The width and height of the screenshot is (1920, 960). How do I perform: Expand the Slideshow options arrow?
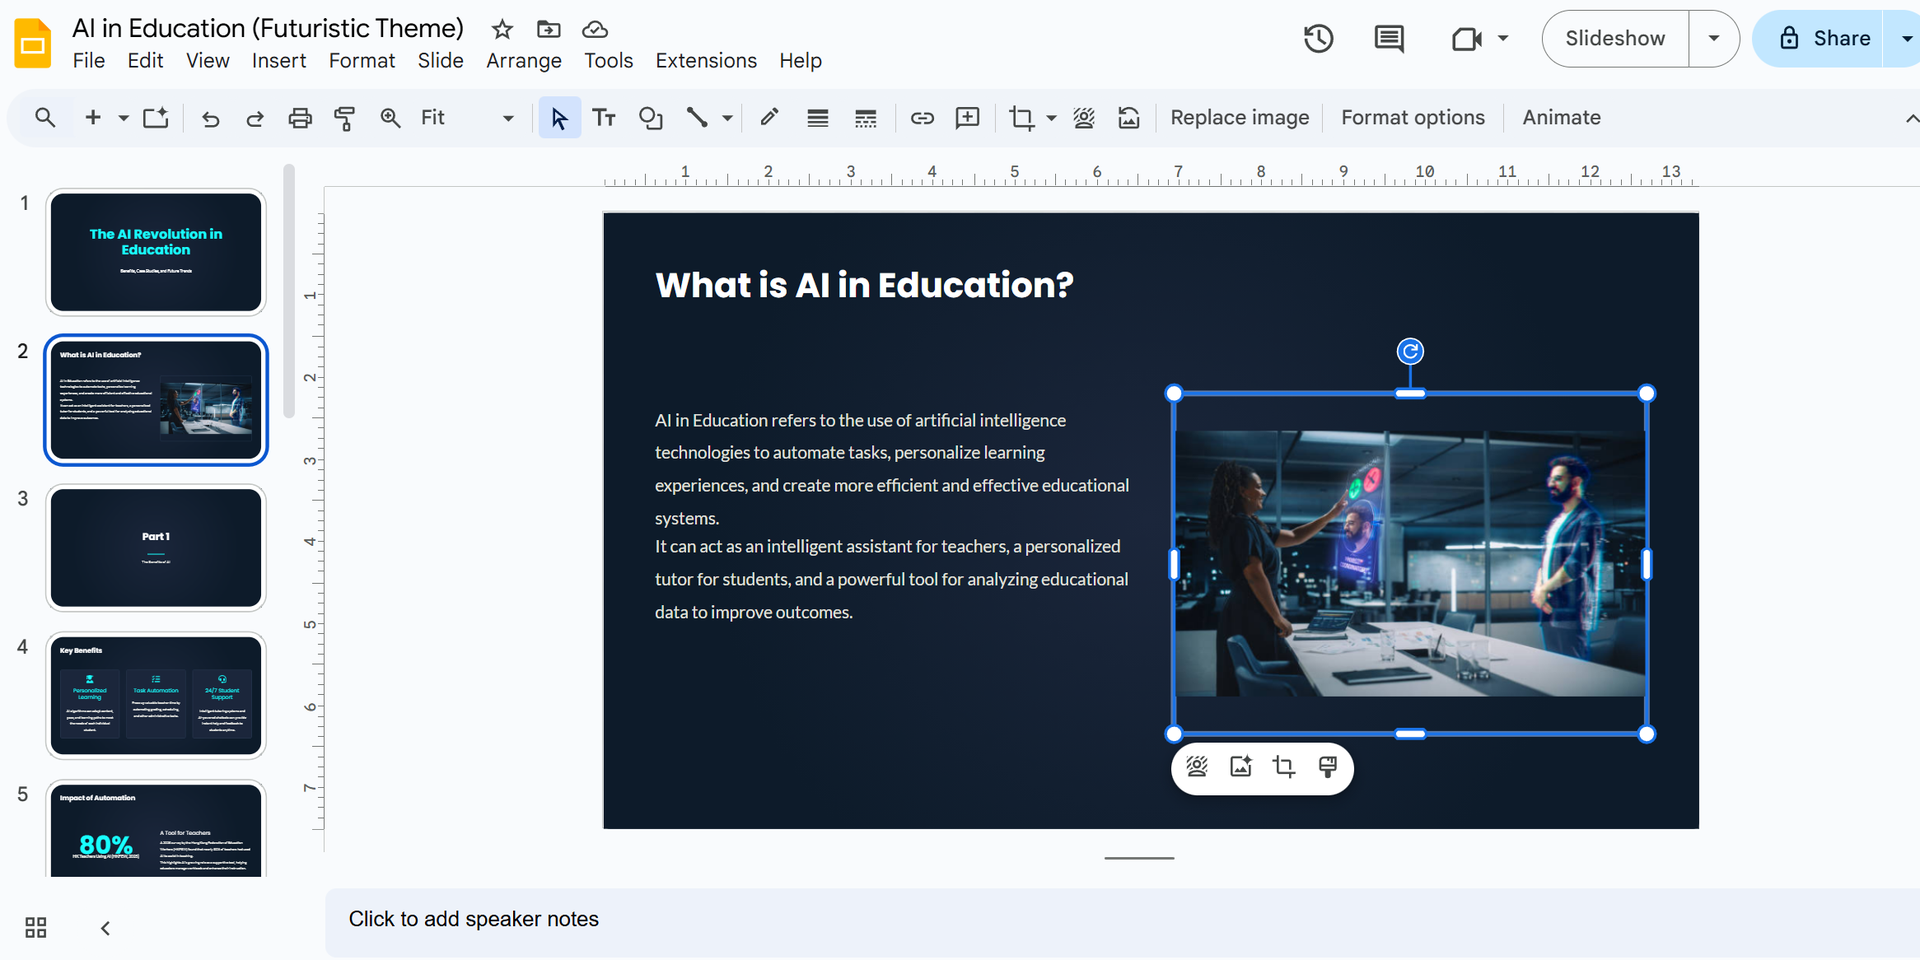(1714, 39)
